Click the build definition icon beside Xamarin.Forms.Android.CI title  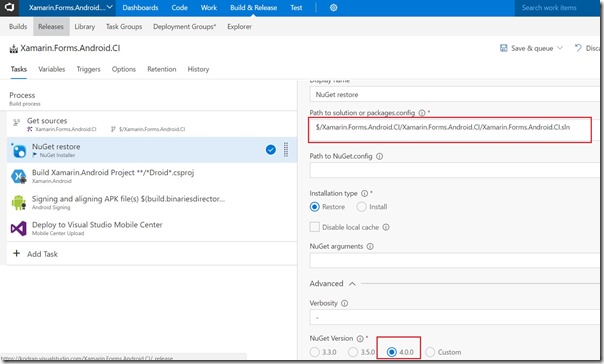[x=13, y=49]
